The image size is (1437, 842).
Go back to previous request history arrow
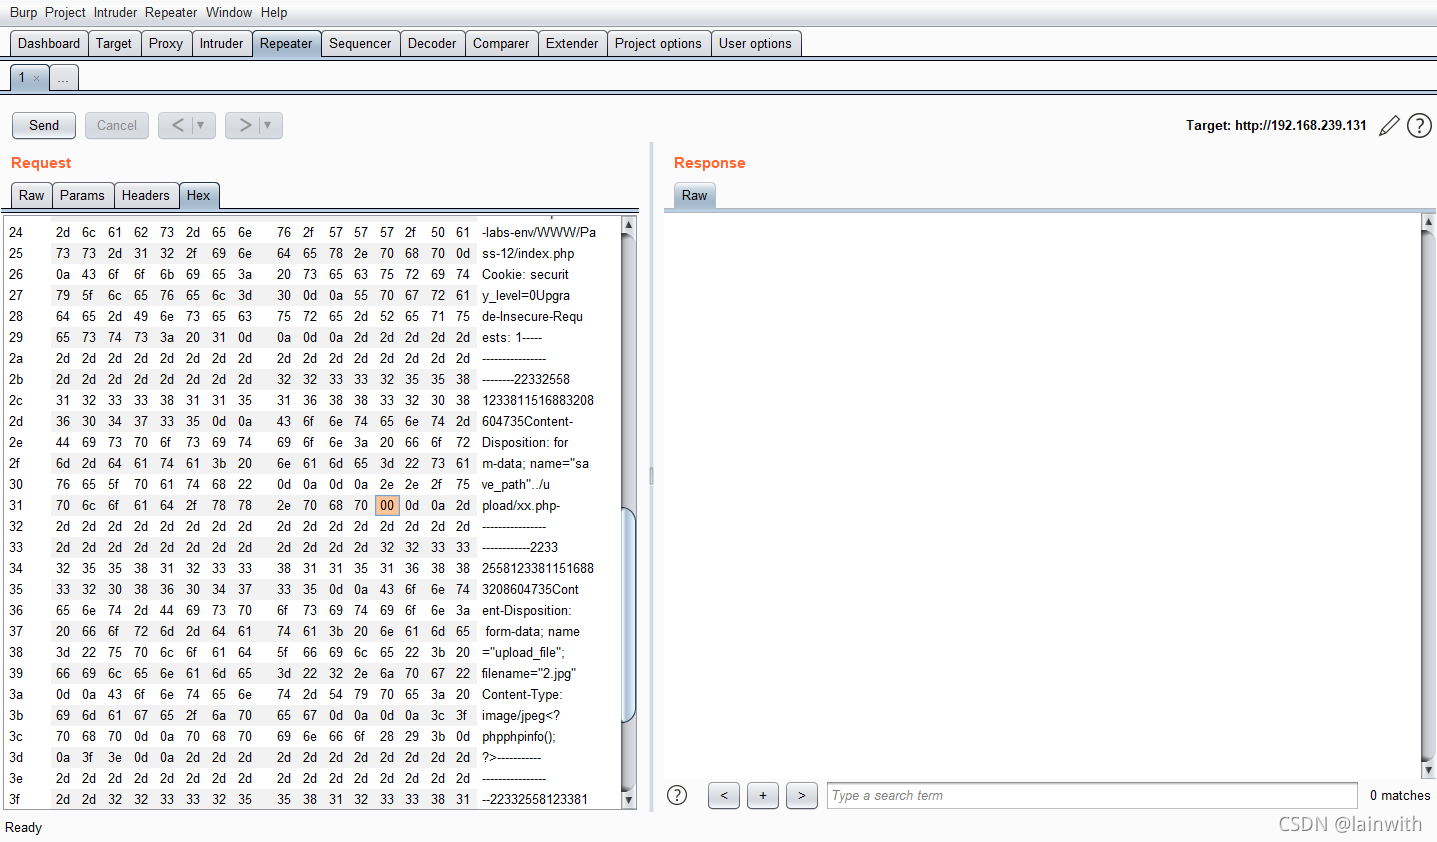(x=177, y=125)
